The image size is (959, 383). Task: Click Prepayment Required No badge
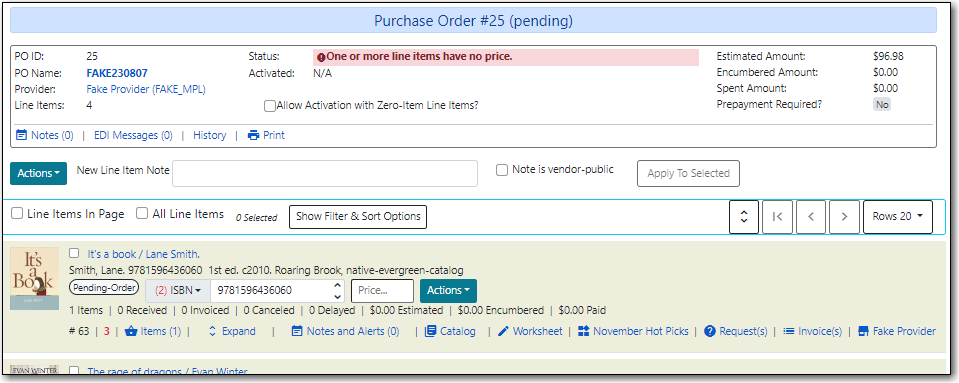pyautogui.click(x=882, y=105)
